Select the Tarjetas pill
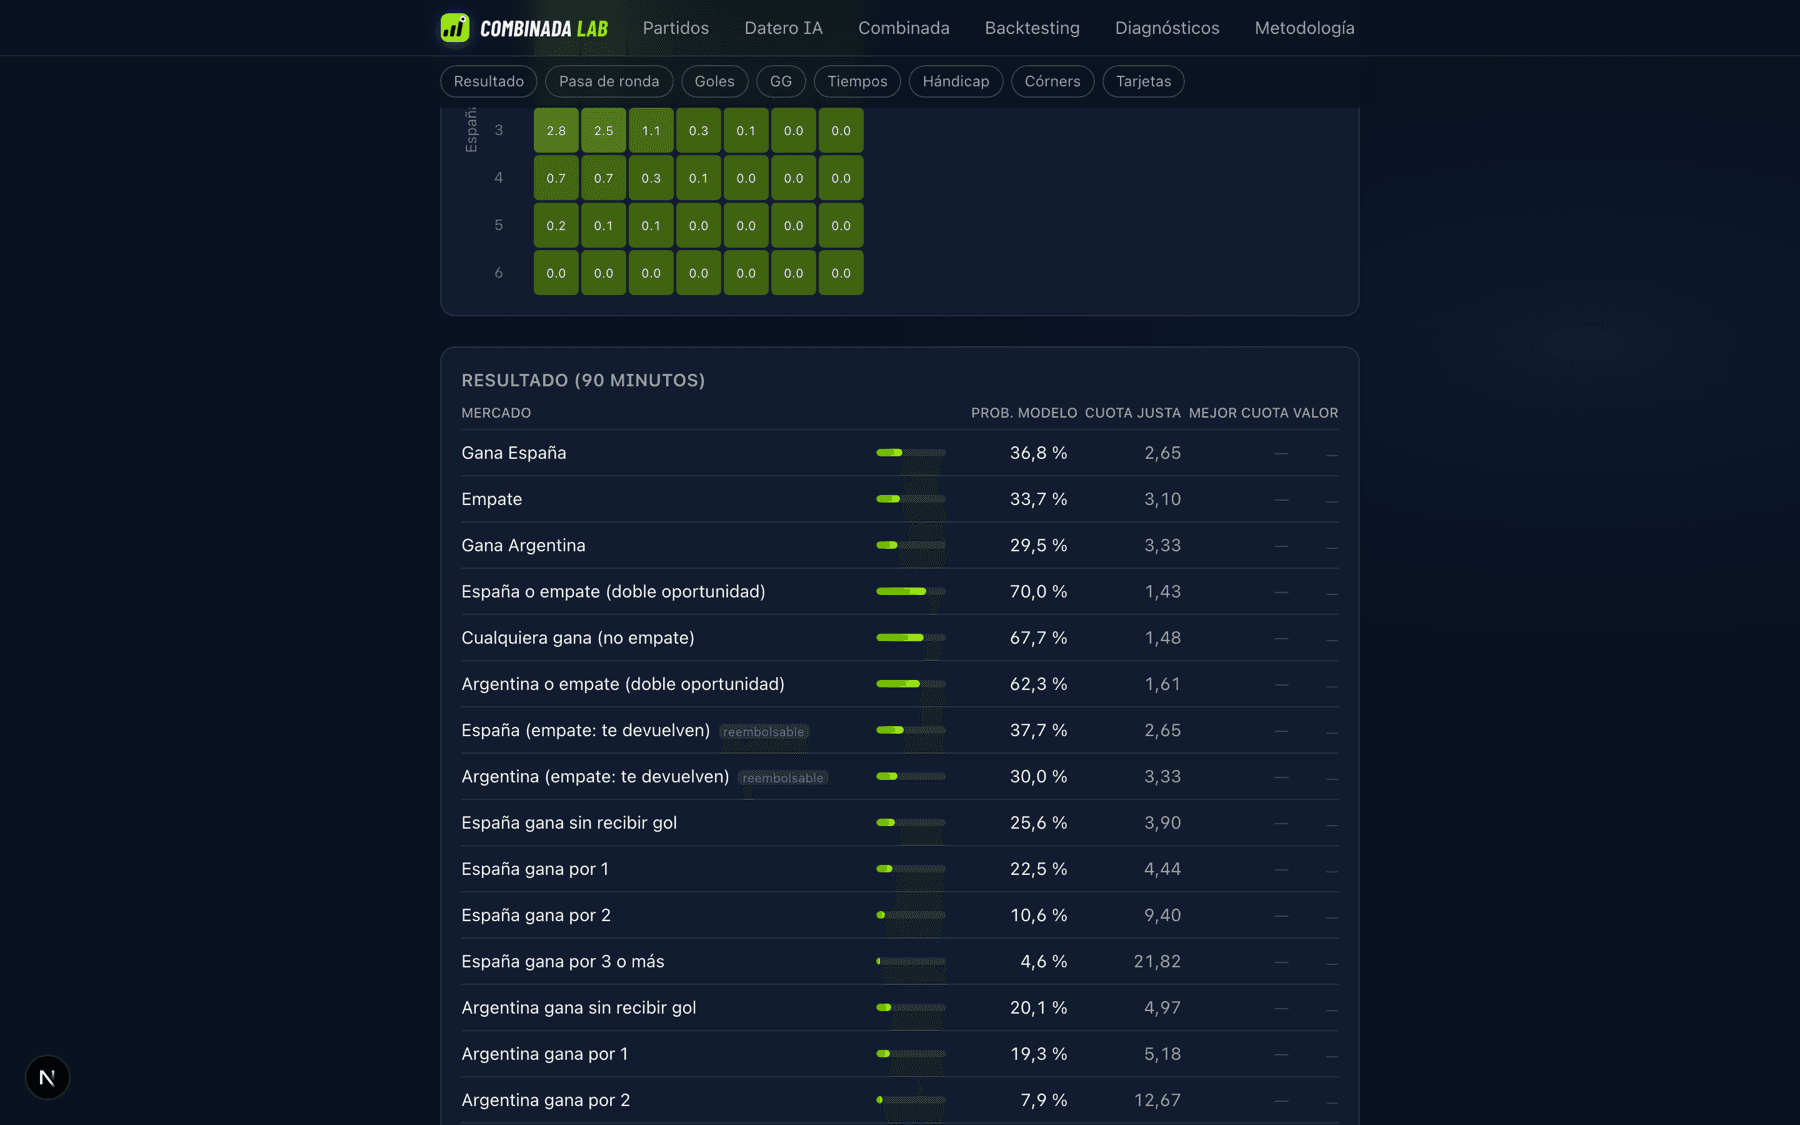The image size is (1800, 1125). [x=1144, y=81]
